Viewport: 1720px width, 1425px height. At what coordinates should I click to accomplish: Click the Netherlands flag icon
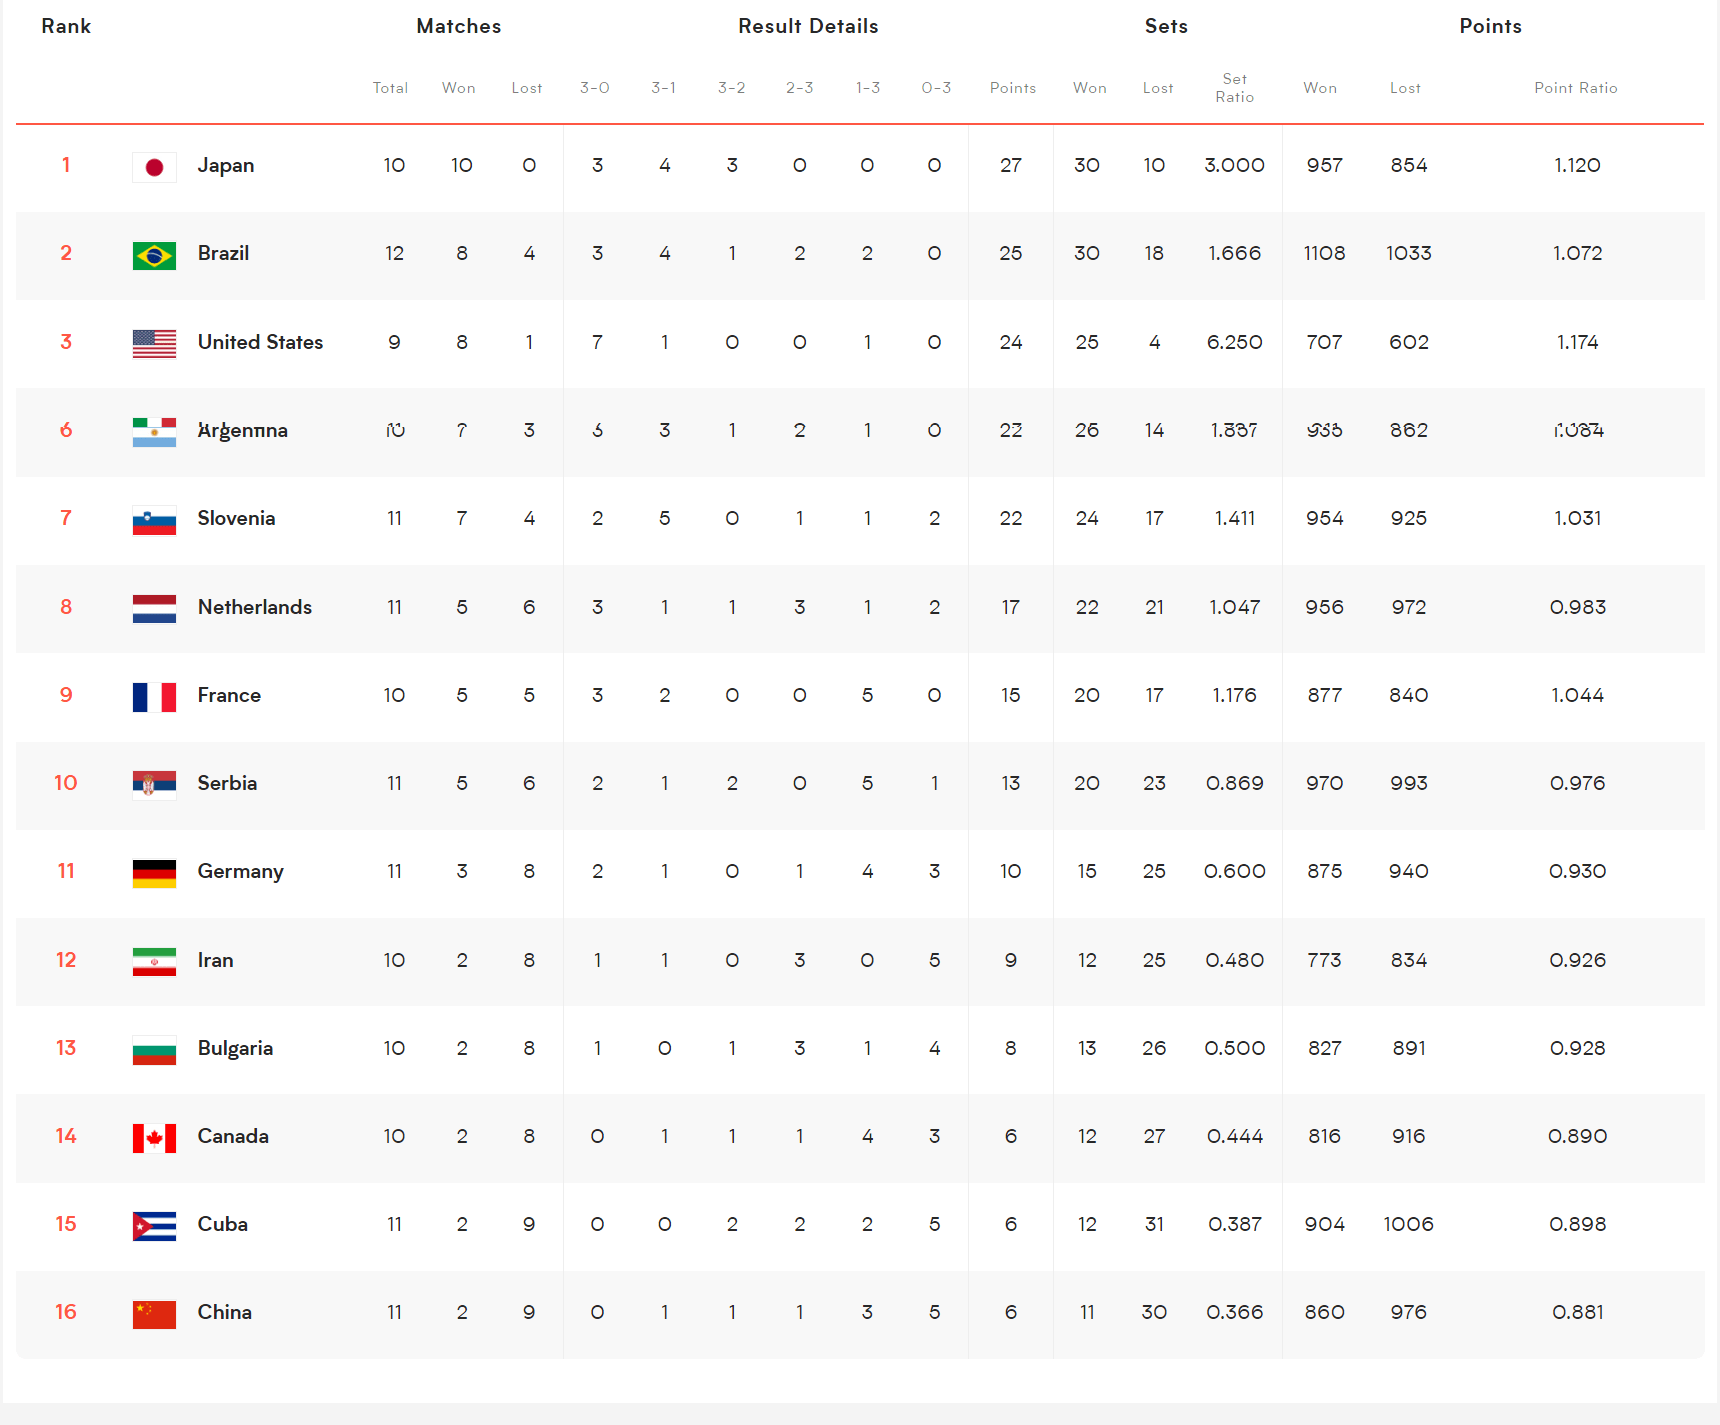[154, 608]
